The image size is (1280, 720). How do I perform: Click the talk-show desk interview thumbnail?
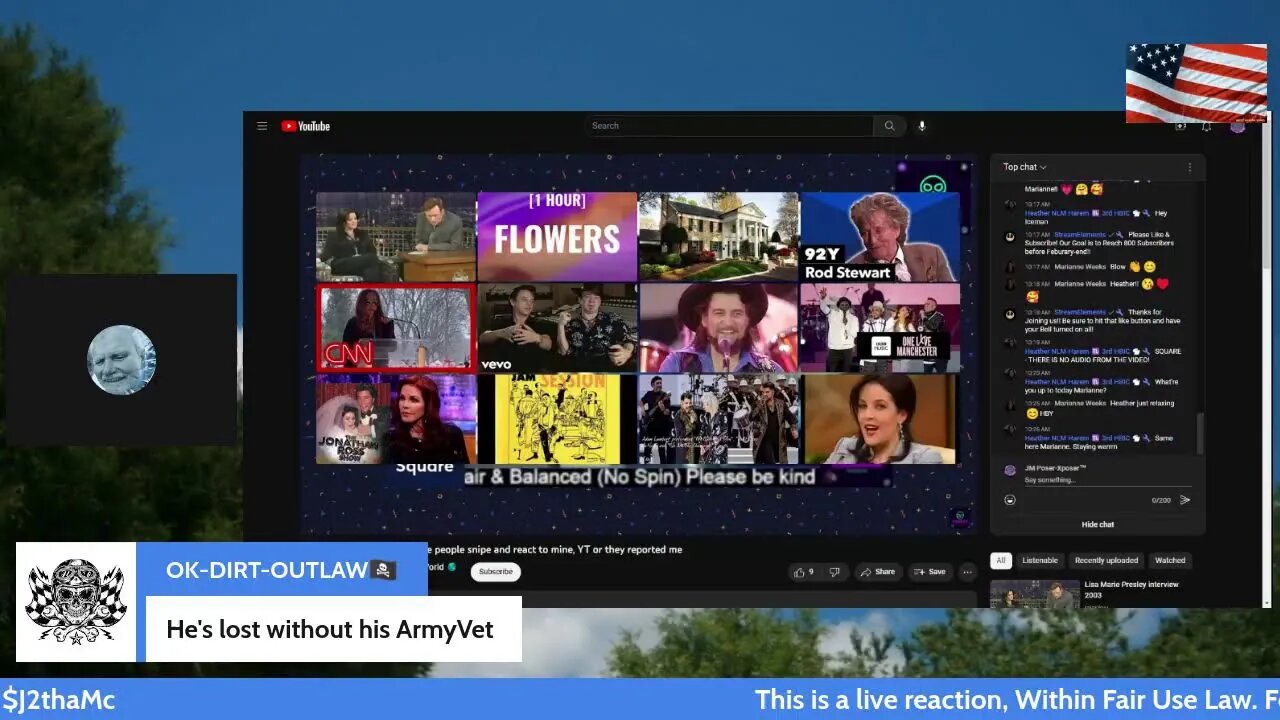396,236
